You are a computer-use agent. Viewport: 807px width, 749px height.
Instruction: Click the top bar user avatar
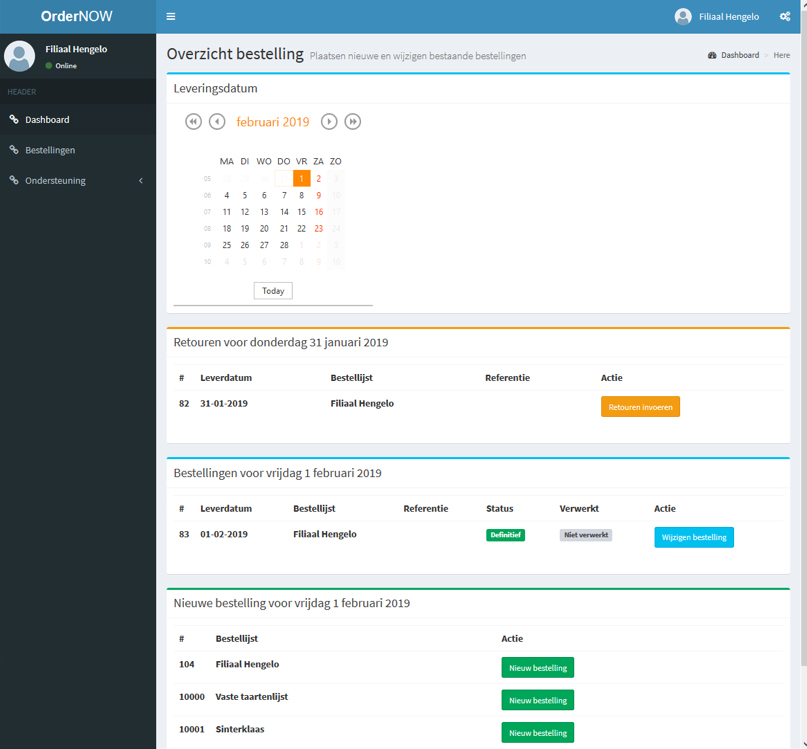click(683, 16)
